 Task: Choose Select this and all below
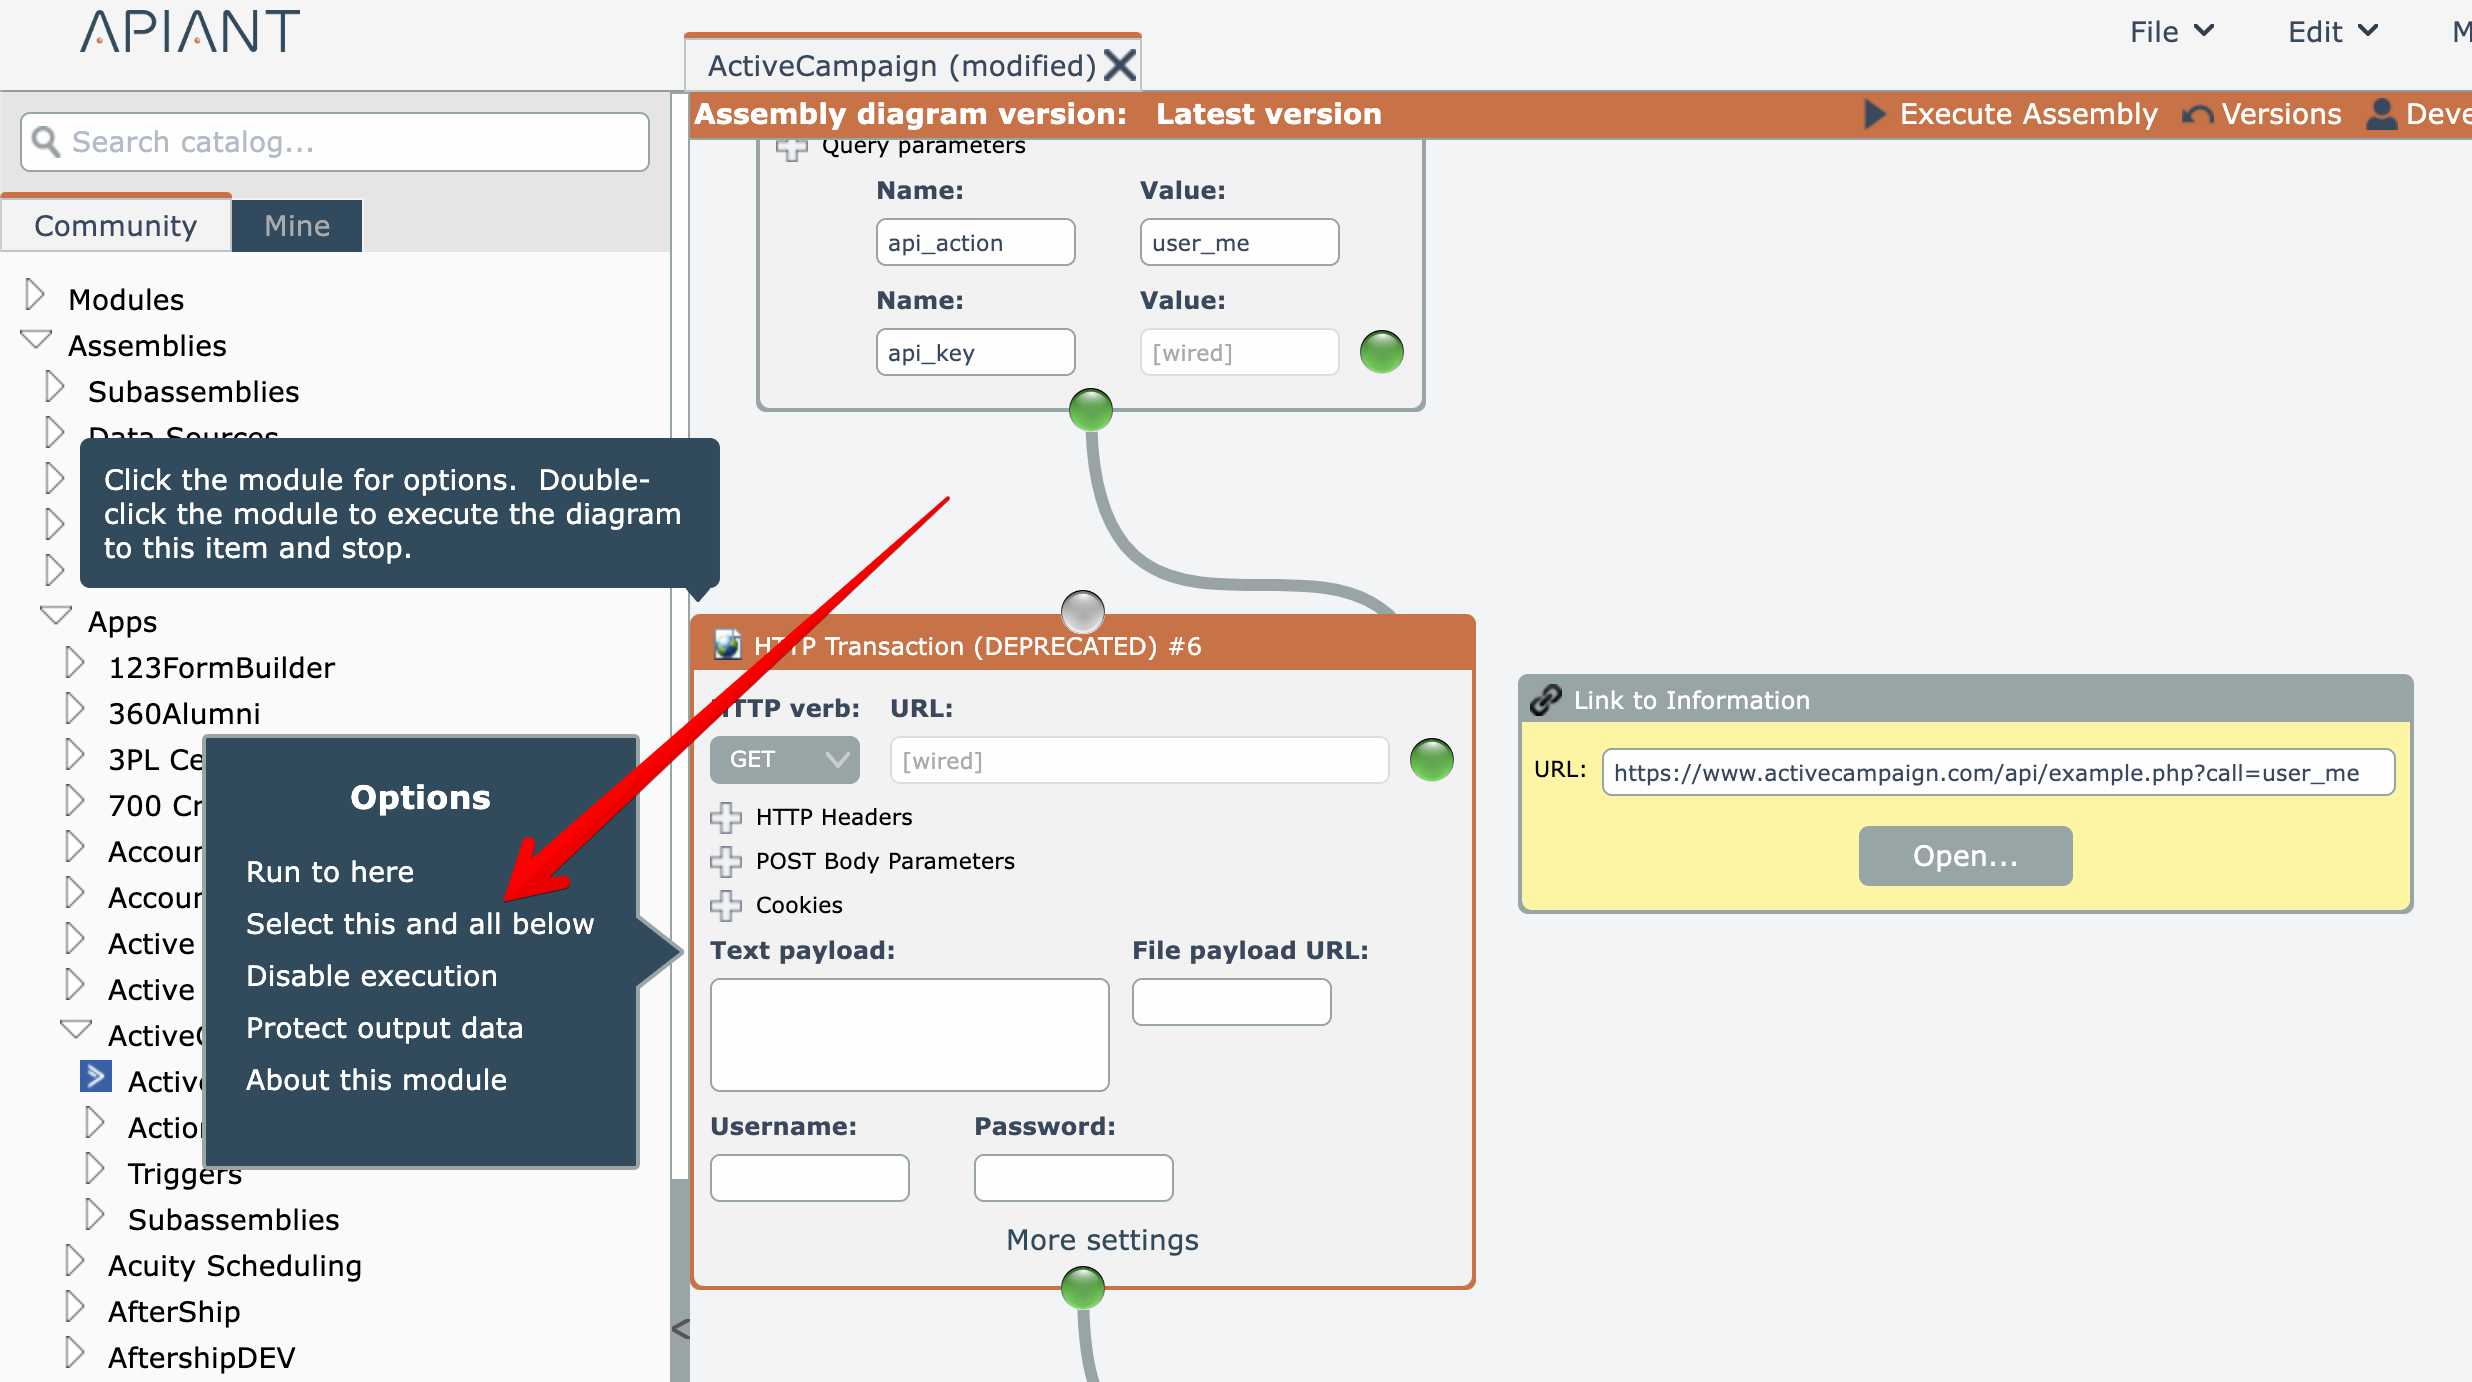(x=420, y=924)
